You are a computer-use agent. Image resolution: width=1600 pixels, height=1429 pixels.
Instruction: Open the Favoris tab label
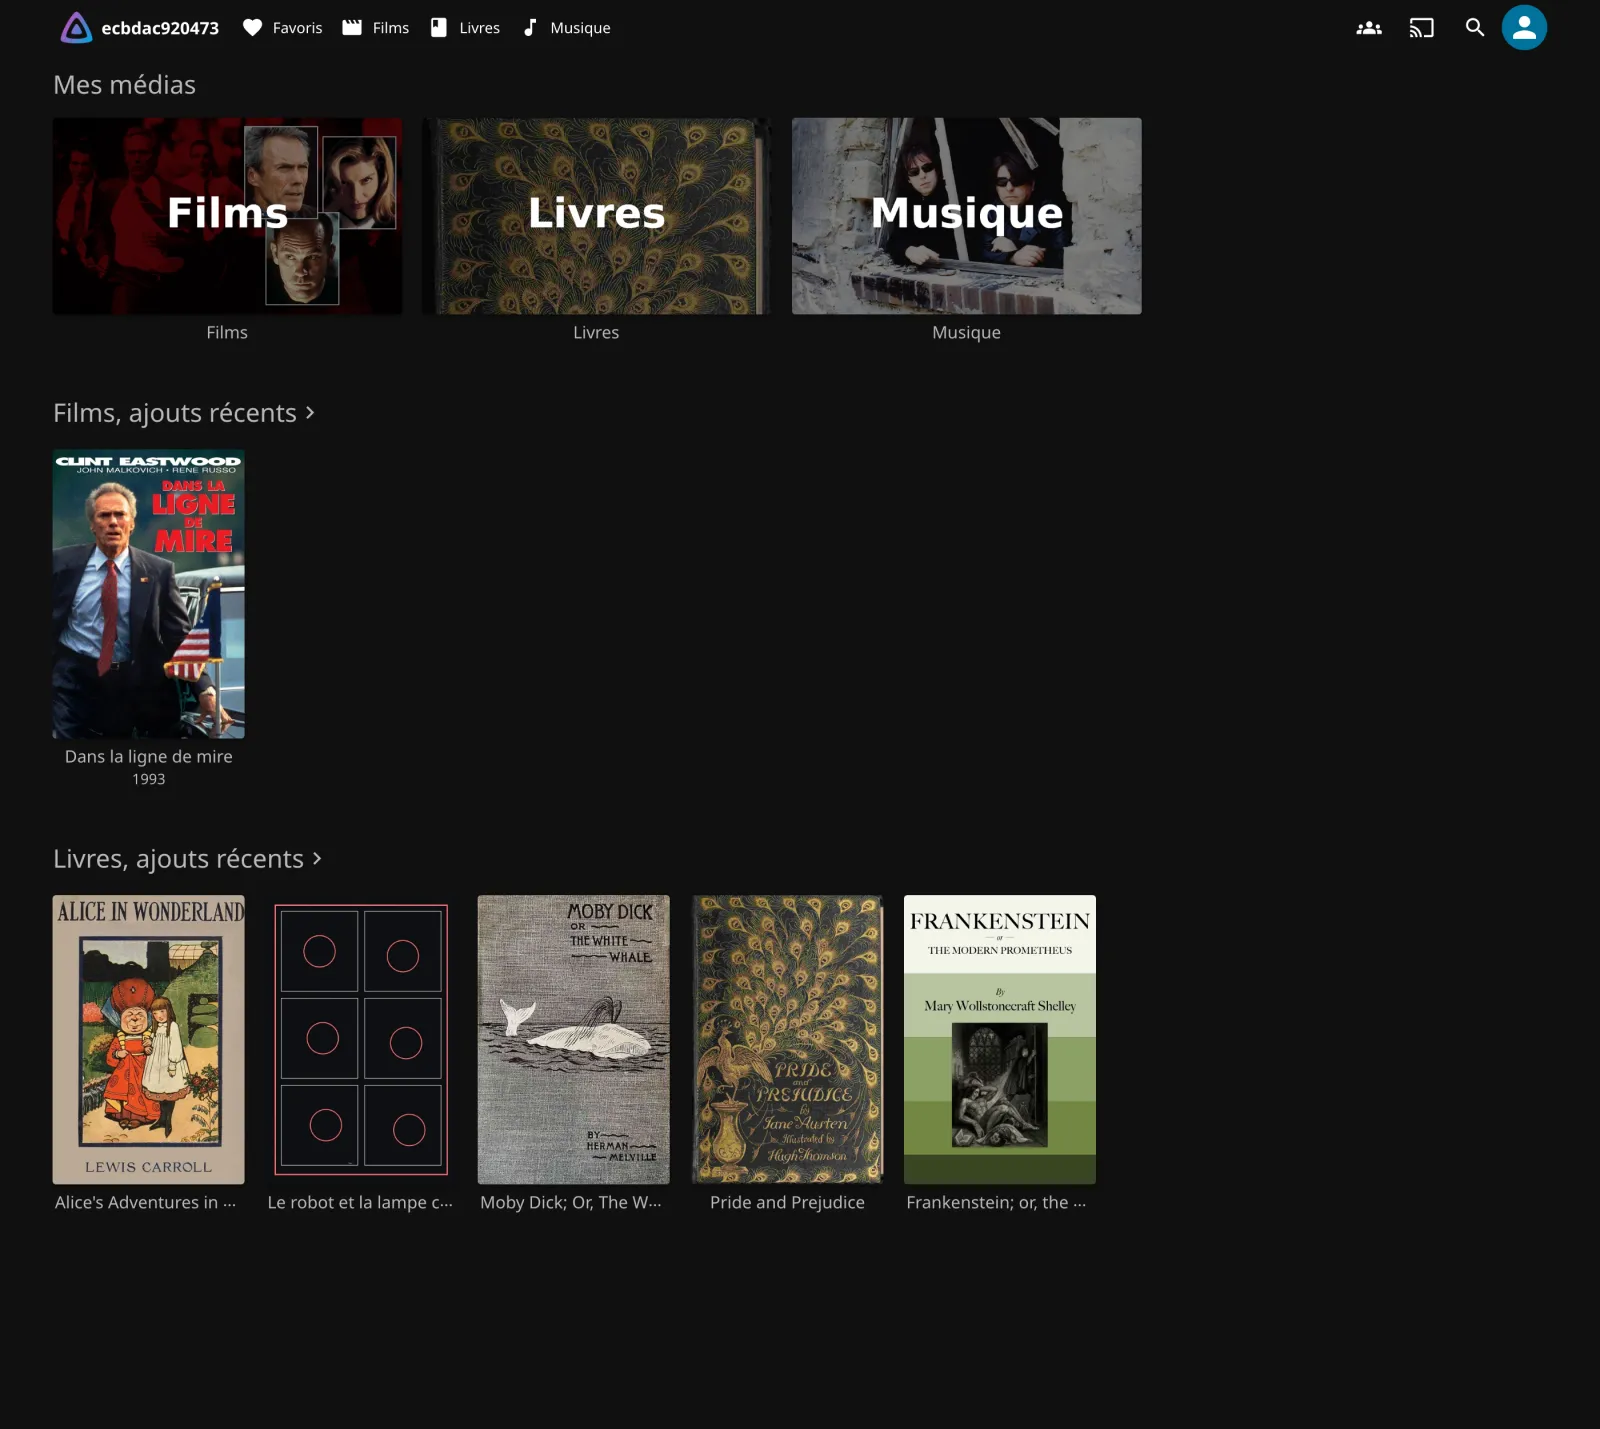297,28
